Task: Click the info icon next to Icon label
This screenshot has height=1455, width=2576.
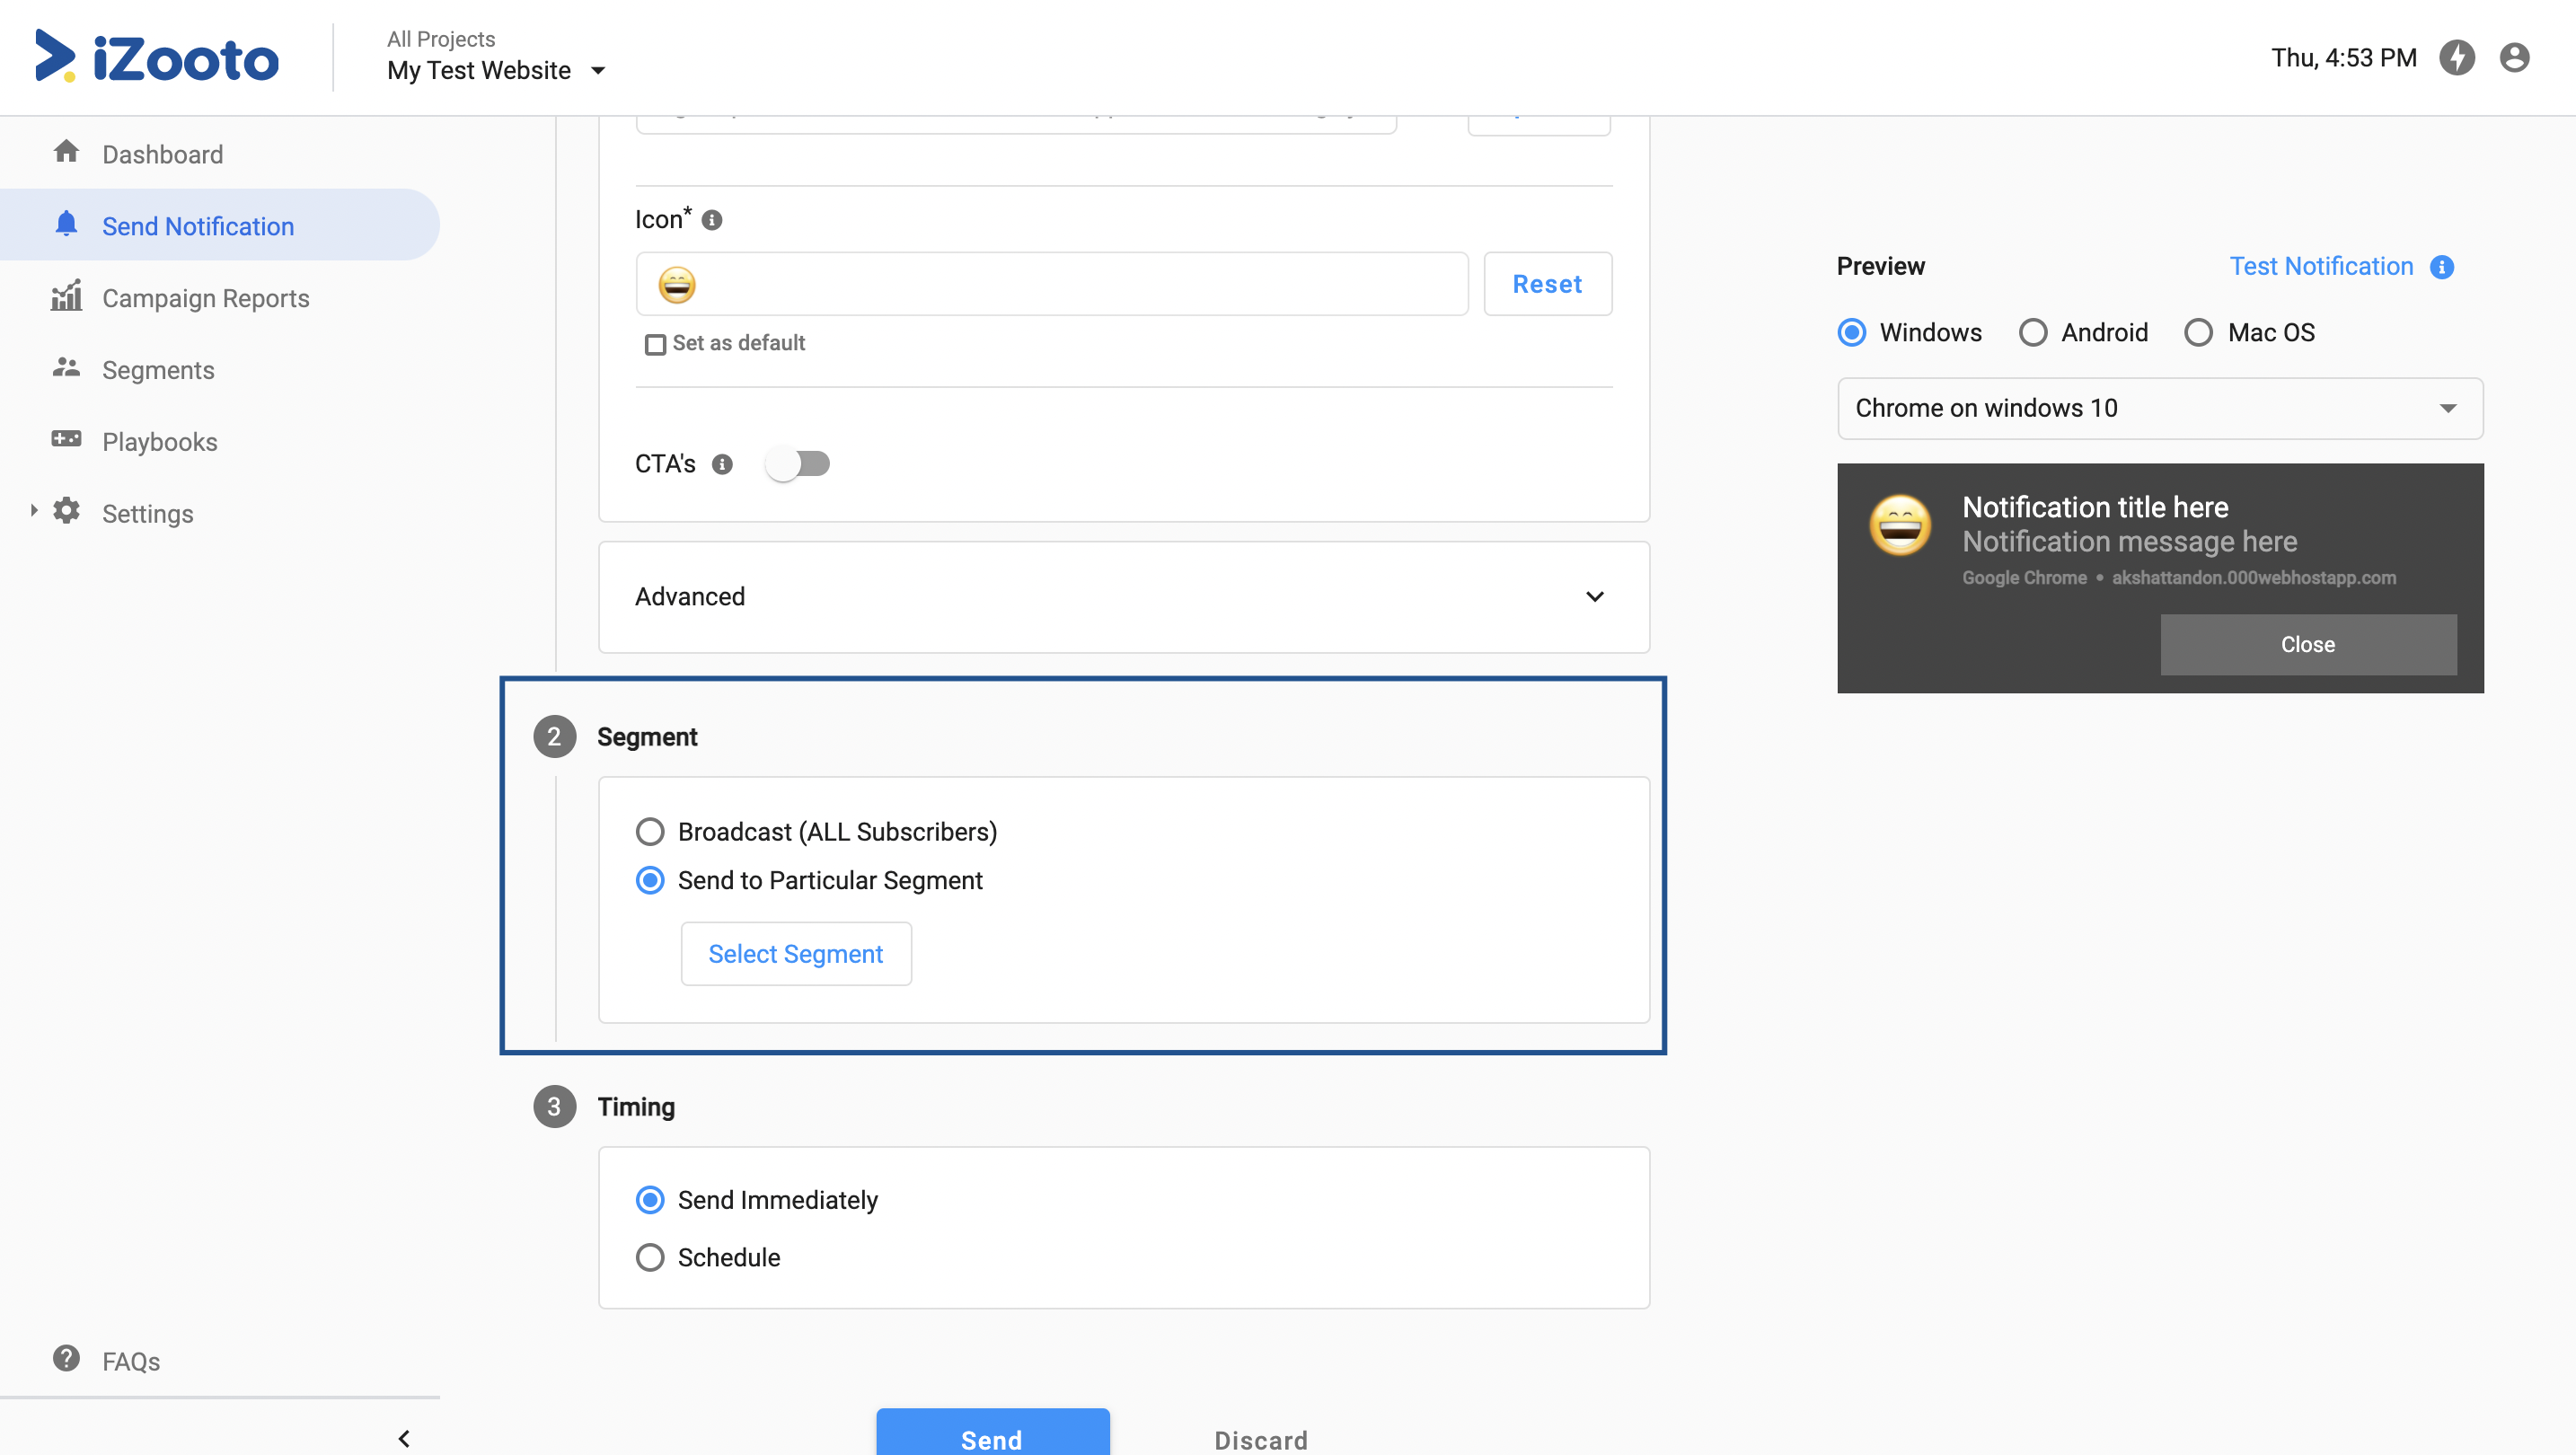Action: [712, 220]
